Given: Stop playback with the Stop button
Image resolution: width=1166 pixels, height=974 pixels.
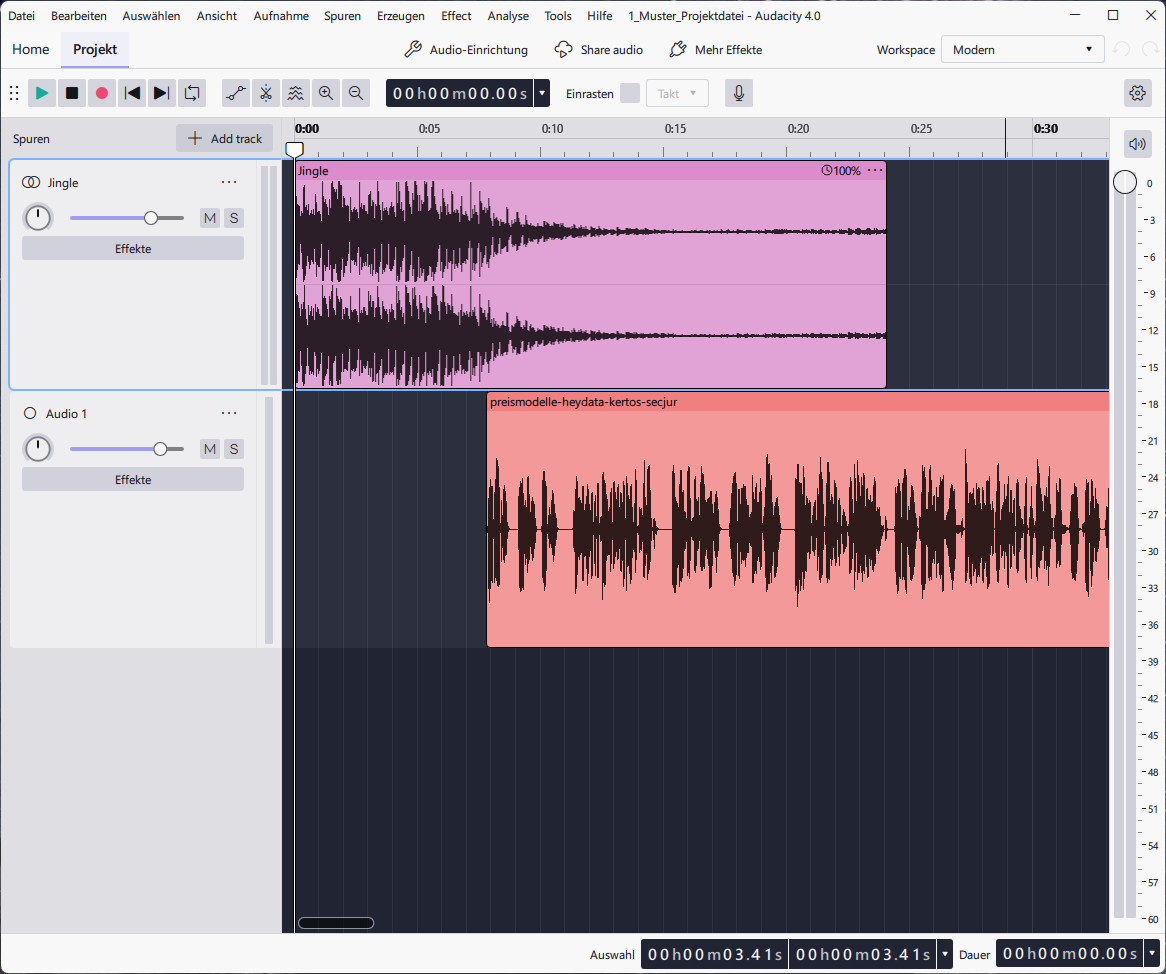Looking at the screenshot, I should pos(71,93).
